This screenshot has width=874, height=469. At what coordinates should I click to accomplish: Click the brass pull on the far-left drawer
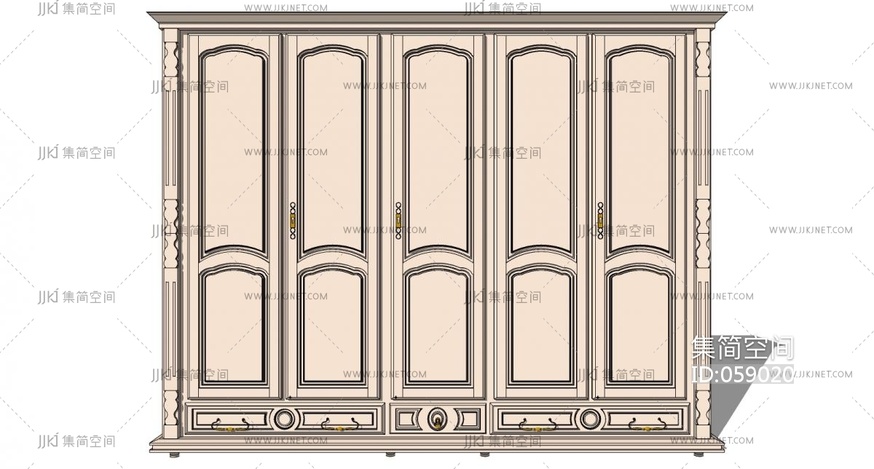[x=232, y=424]
